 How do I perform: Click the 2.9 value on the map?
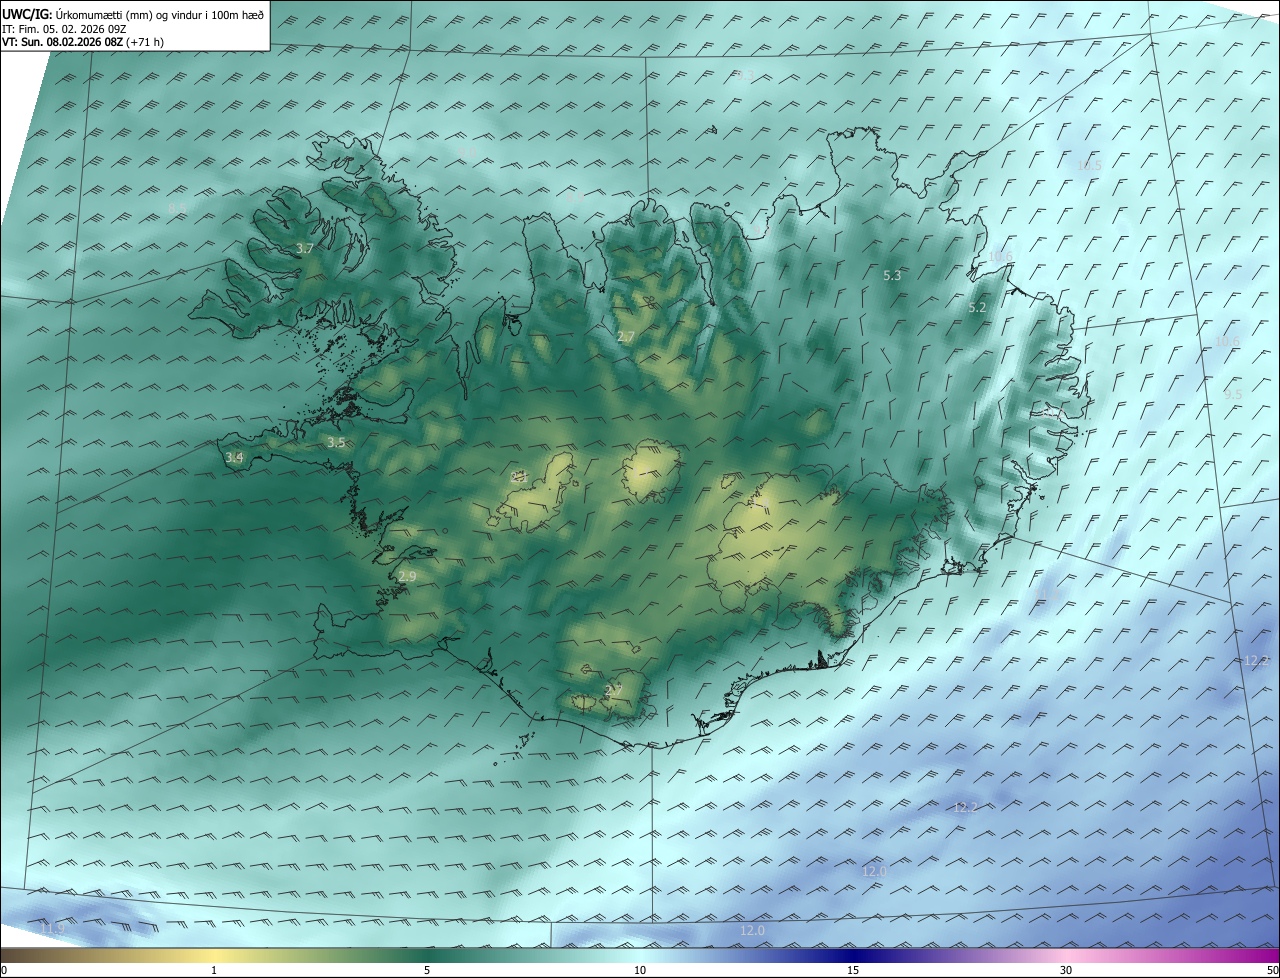coord(407,577)
